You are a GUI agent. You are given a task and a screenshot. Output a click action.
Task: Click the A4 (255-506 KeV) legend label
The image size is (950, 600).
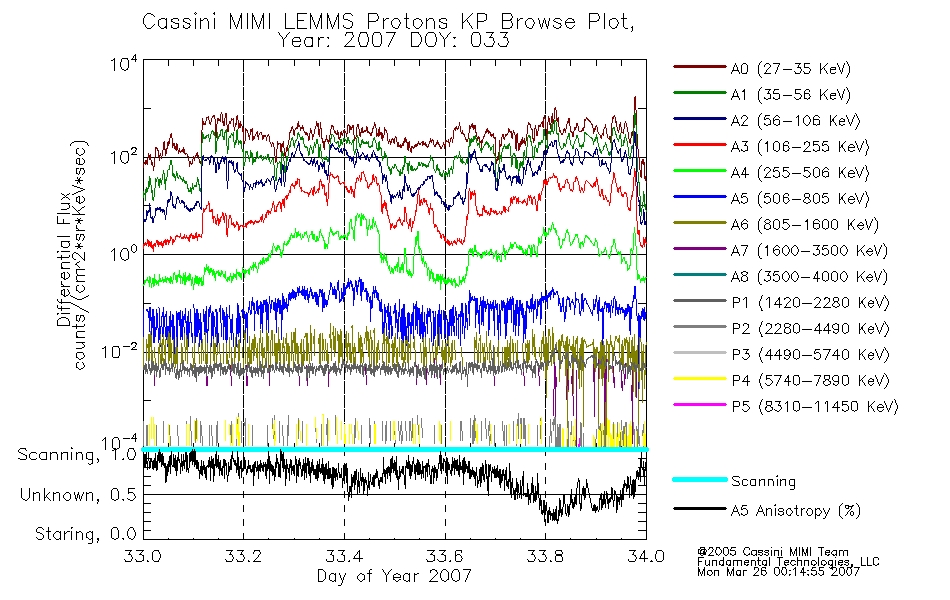pos(800,173)
